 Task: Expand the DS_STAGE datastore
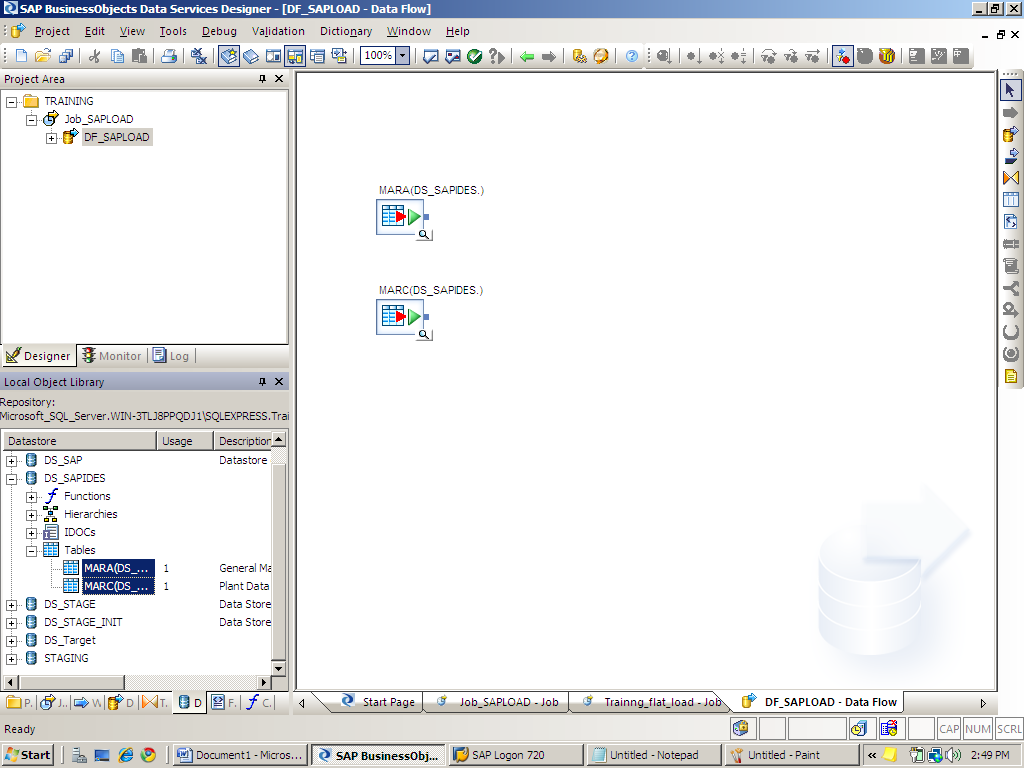(11, 605)
